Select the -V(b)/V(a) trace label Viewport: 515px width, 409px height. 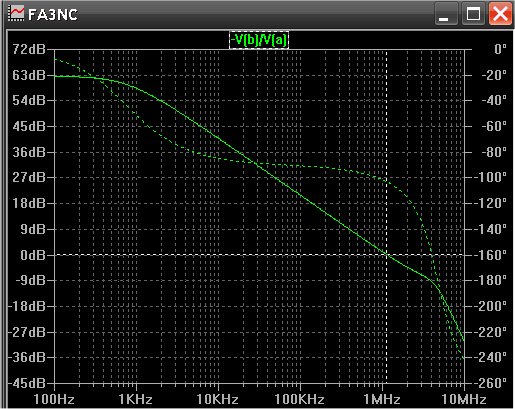[259, 40]
